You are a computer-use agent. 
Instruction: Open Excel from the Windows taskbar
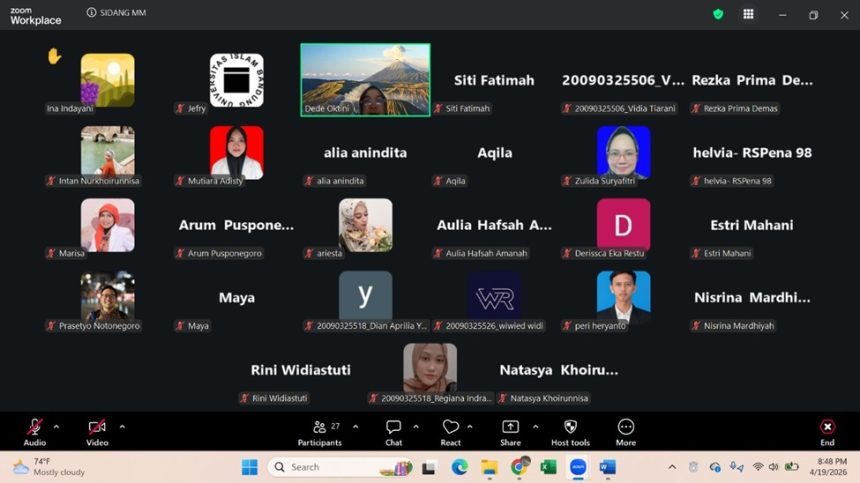pyautogui.click(x=548, y=467)
